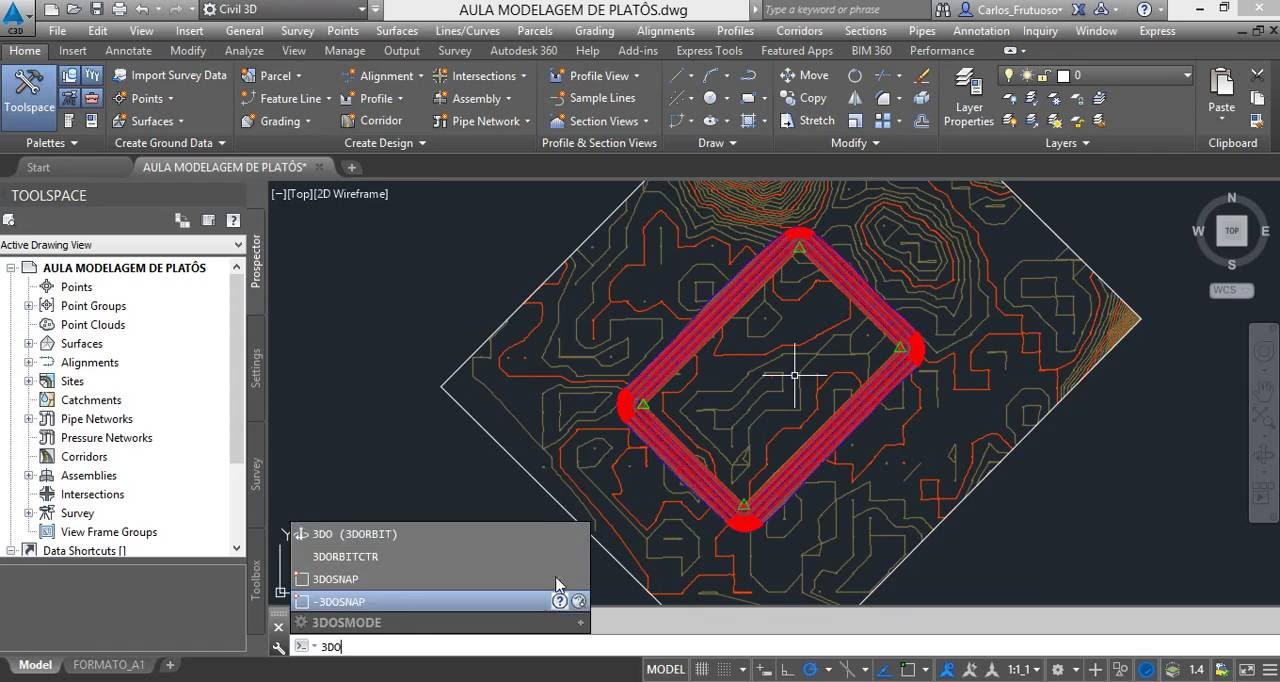Select 3DOSMODE system variable suggestion
This screenshot has width=1280, height=682.
(x=440, y=622)
